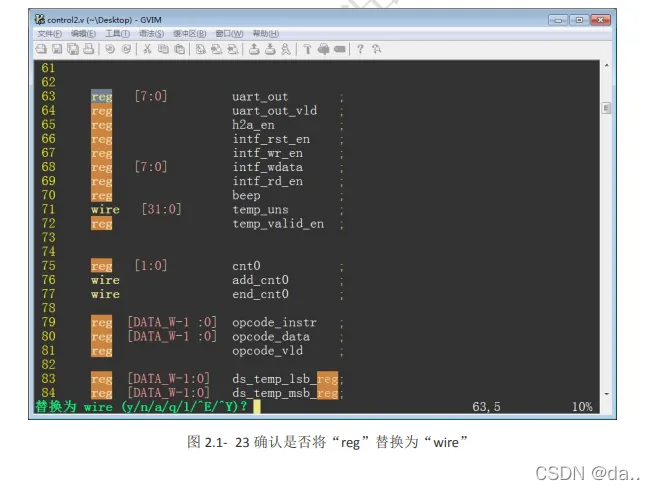
Task: Click the Make hammer icon
Action: [307, 49]
